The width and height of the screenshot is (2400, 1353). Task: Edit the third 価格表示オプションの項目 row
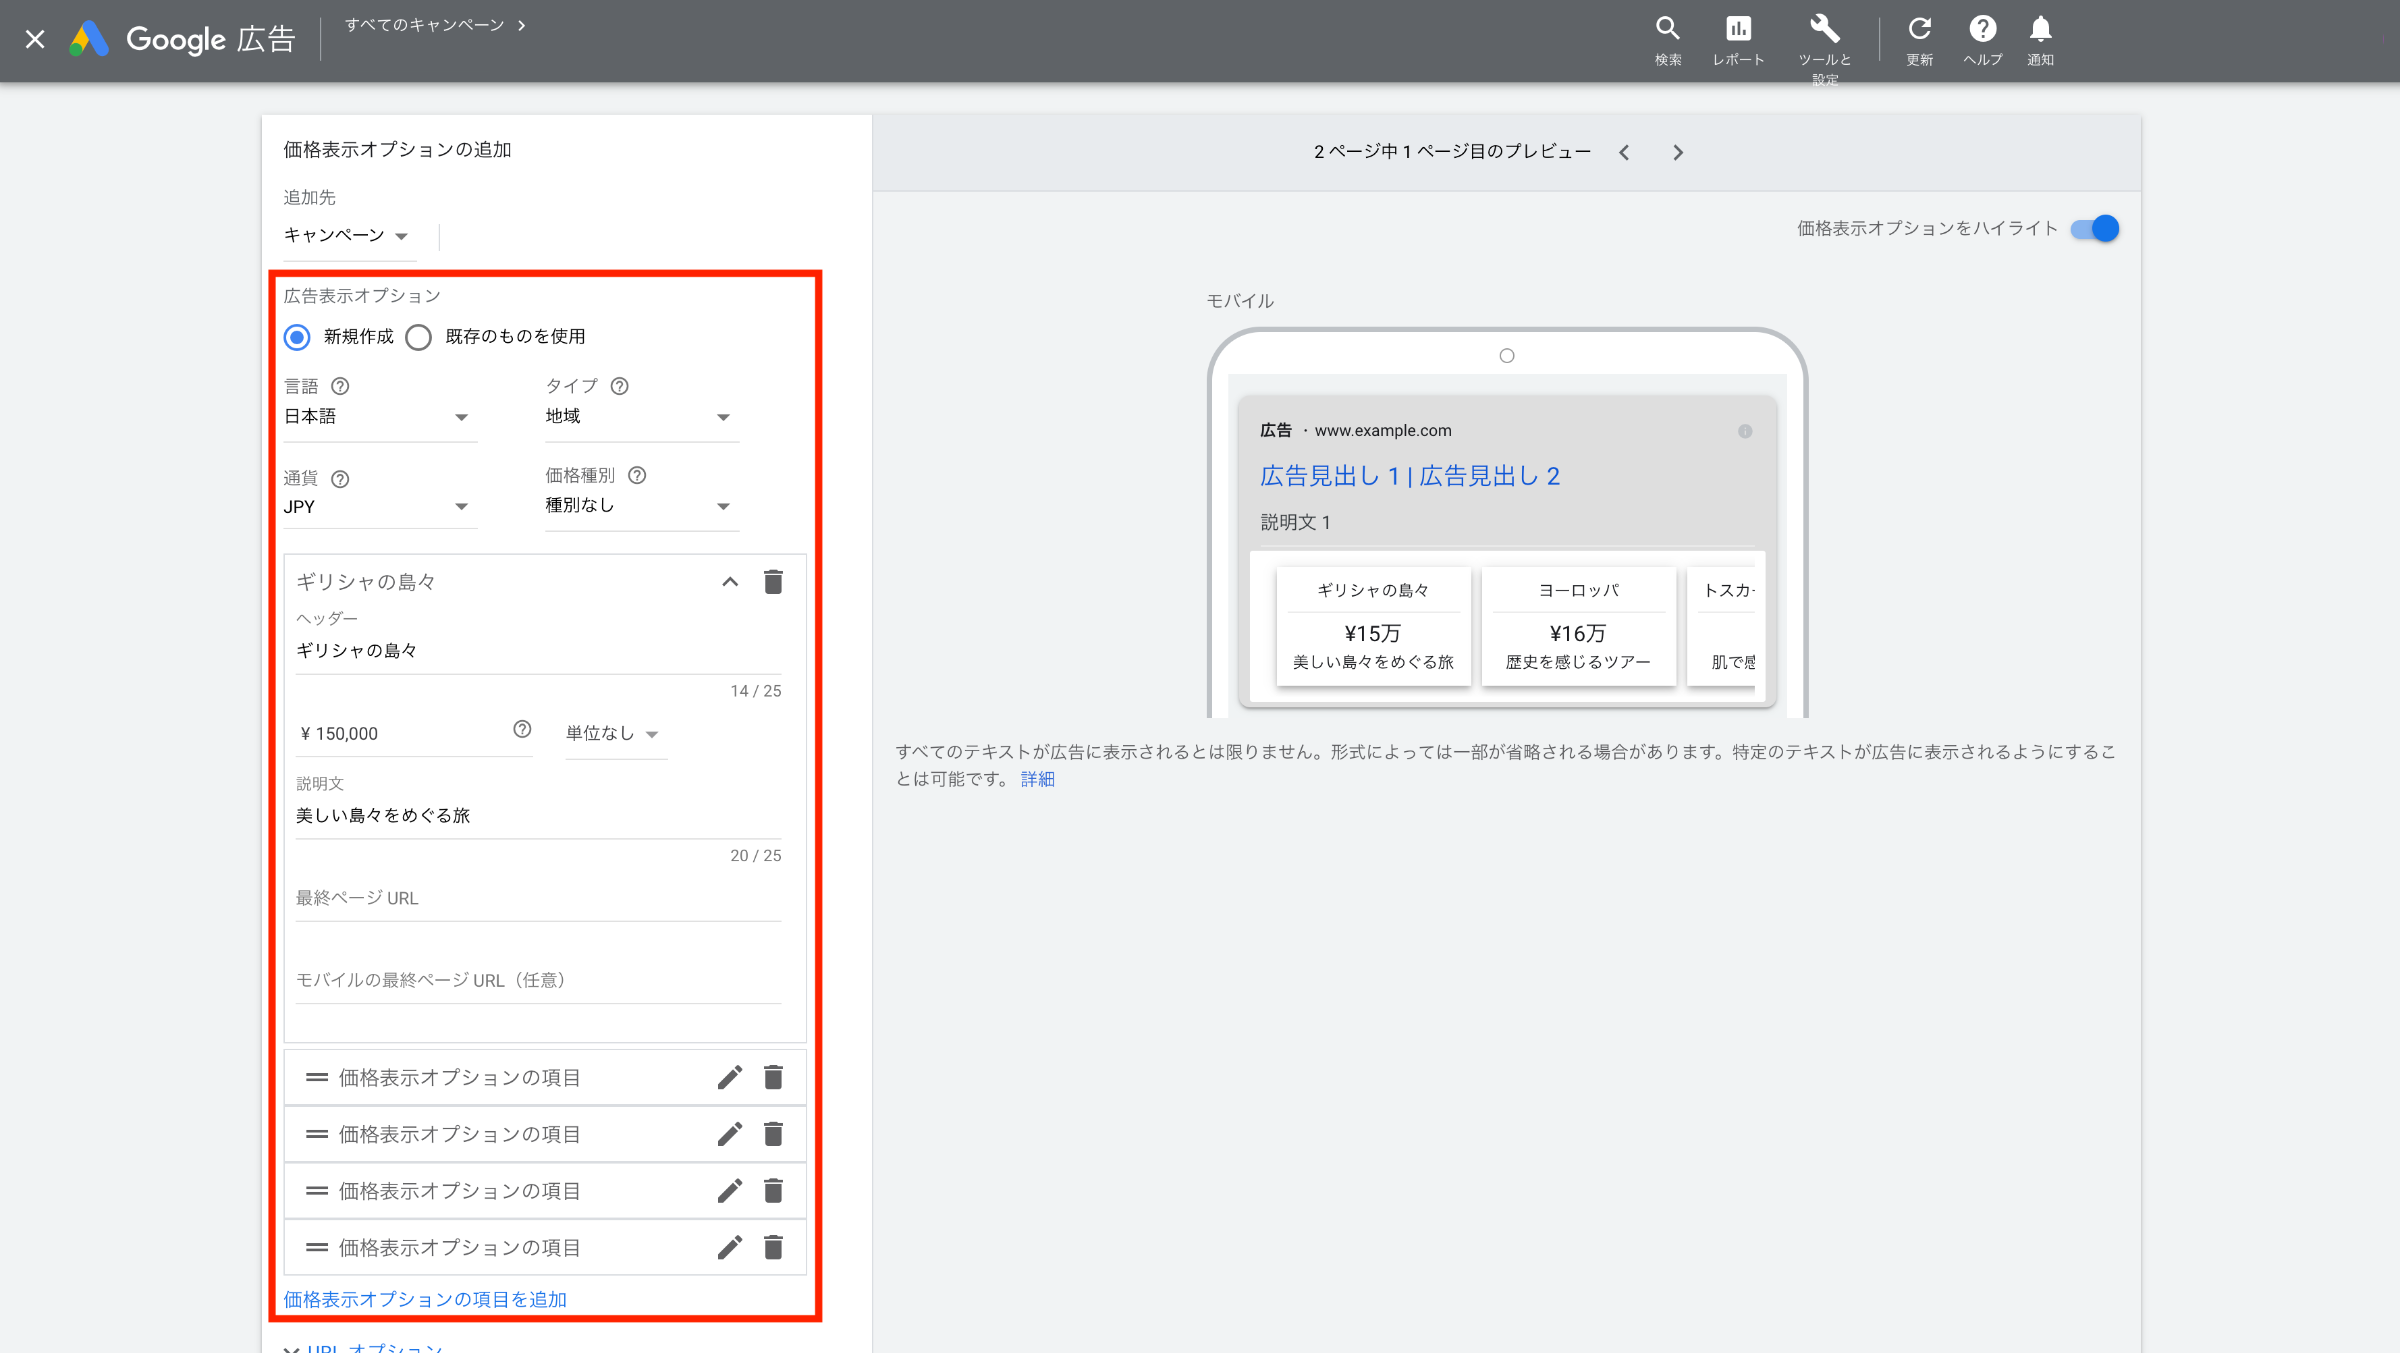coord(730,1191)
